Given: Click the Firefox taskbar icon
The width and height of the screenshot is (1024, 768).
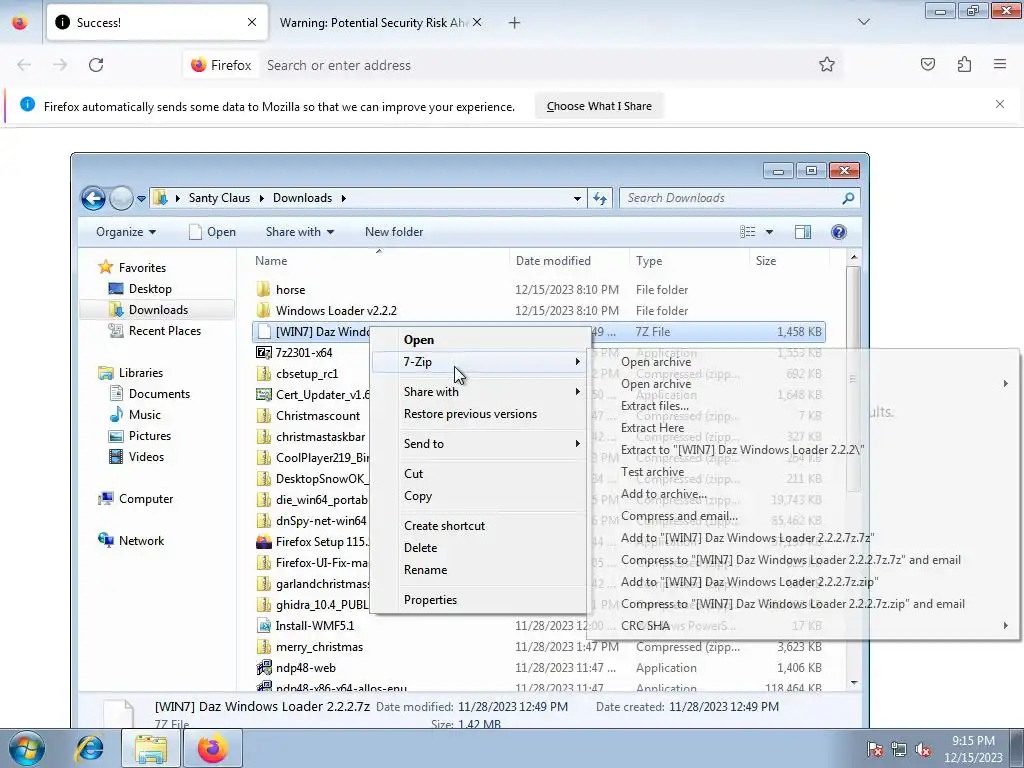Looking at the screenshot, I should click(x=213, y=748).
